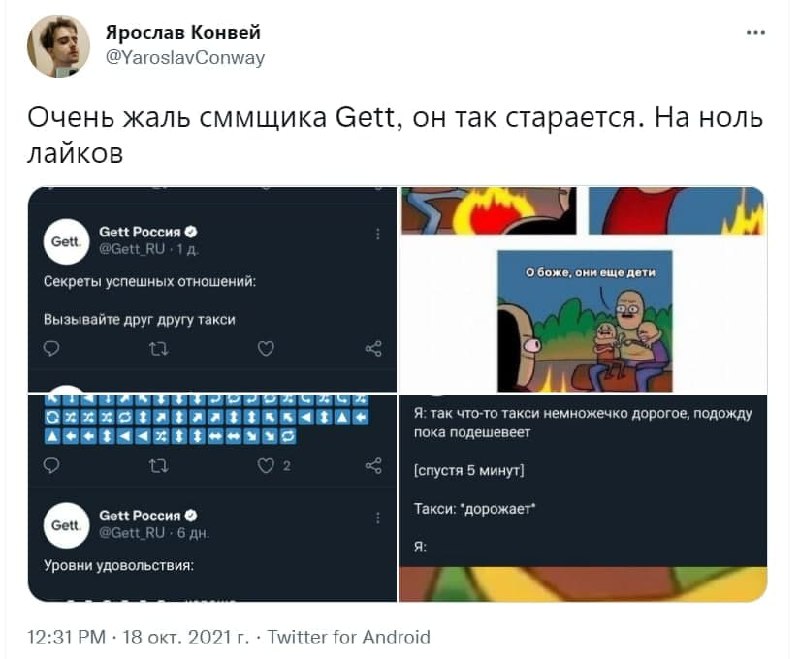Viewport: 800px width, 659px height.
Task: Open the 'О боже, они еще дети' meme image
Action: pos(583,290)
